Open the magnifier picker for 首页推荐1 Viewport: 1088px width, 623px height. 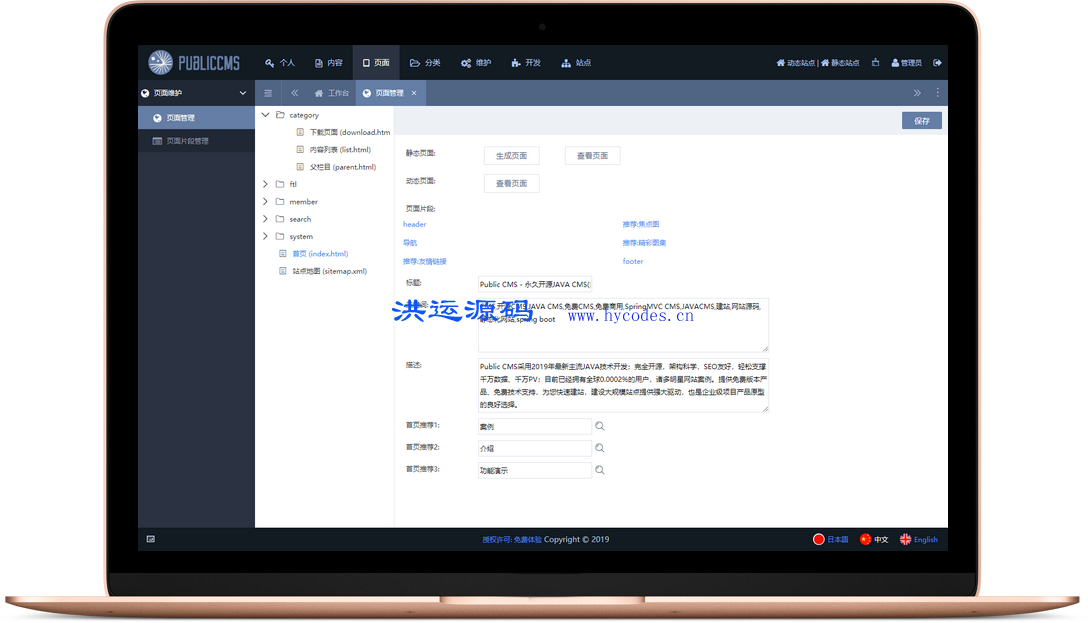point(600,425)
